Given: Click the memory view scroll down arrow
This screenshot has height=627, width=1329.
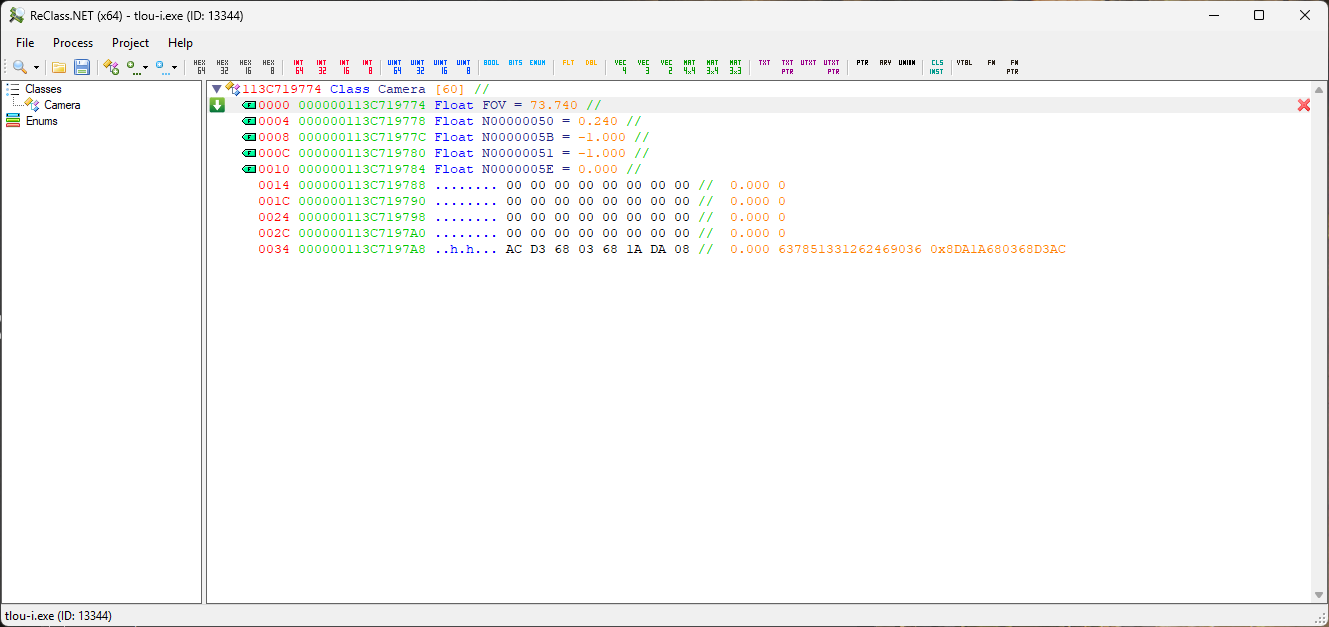Looking at the screenshot, I should tap(1318, 595).
